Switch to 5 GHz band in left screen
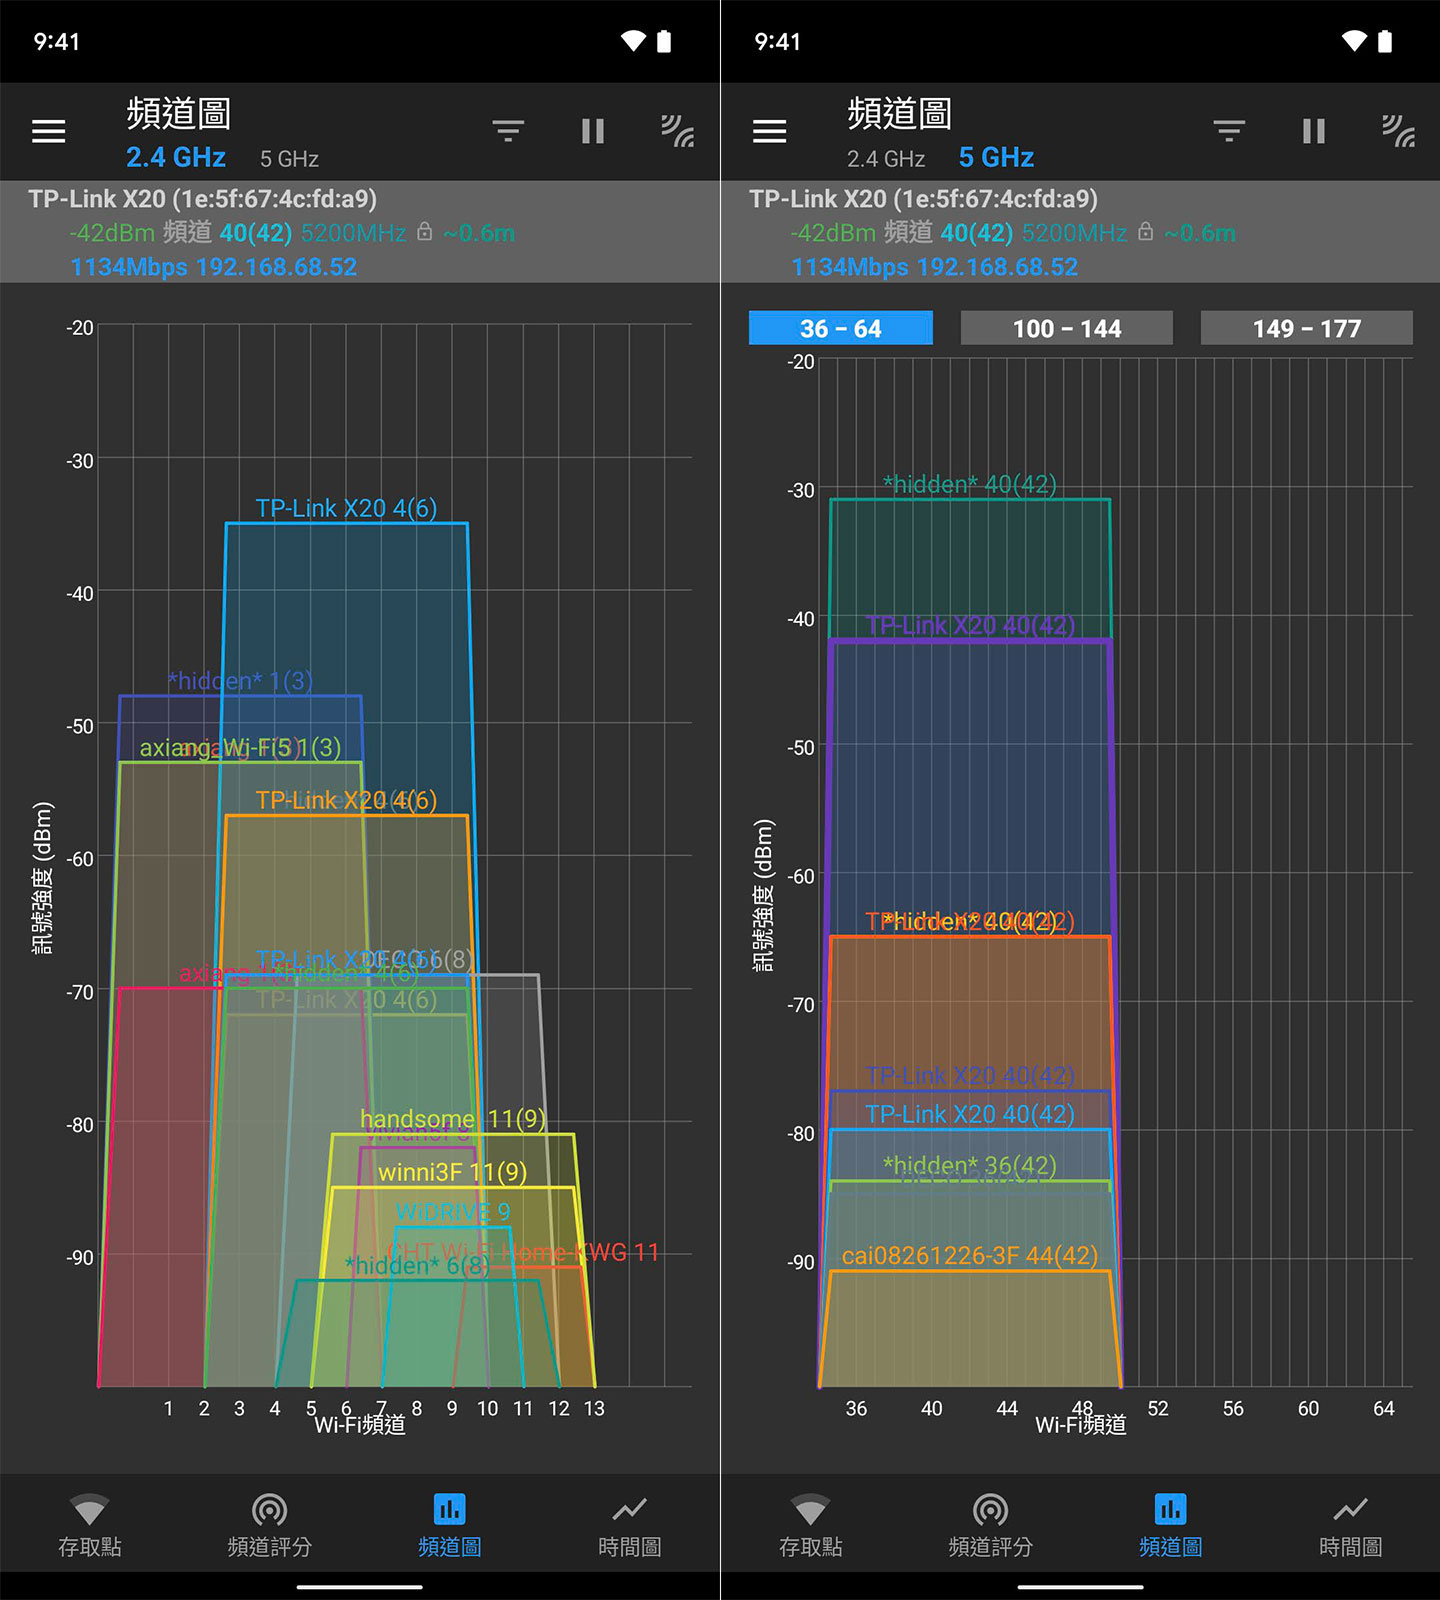Viewport: 1440px width, 1600px height. [289, 159]
